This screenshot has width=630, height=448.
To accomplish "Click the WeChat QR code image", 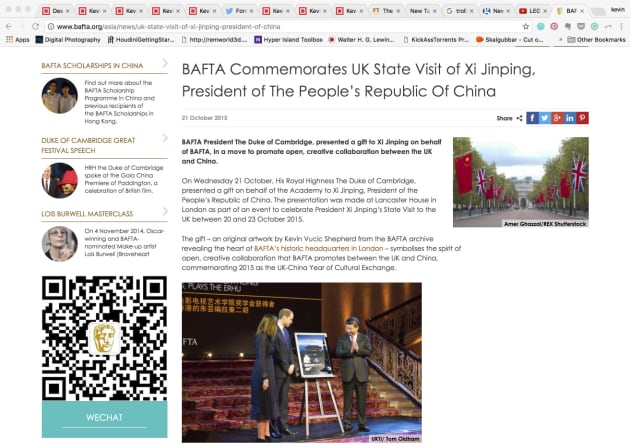I will [x=104, y=338].
